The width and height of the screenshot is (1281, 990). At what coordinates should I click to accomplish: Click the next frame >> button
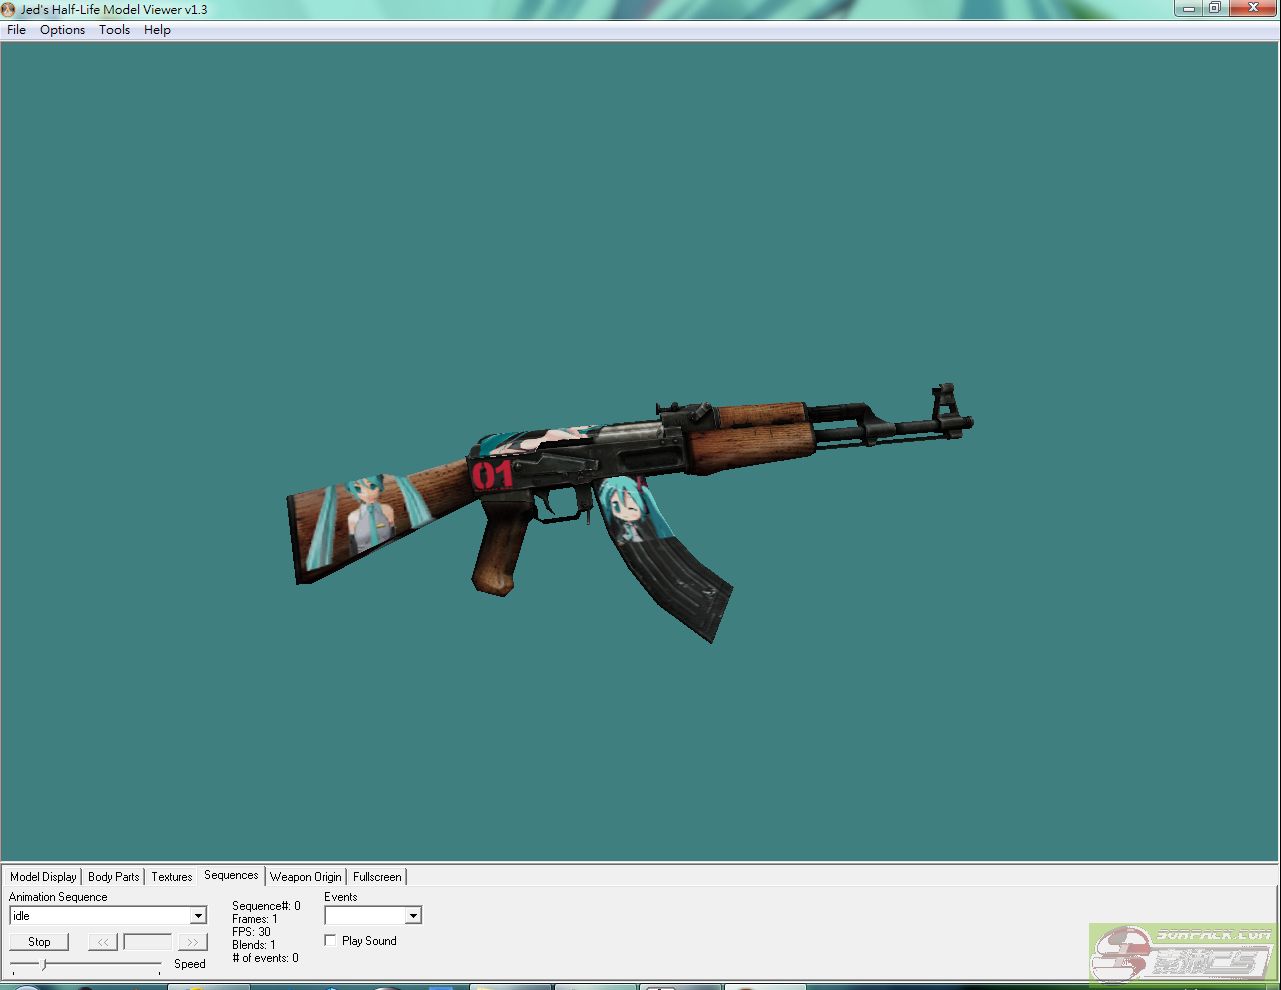192,942
